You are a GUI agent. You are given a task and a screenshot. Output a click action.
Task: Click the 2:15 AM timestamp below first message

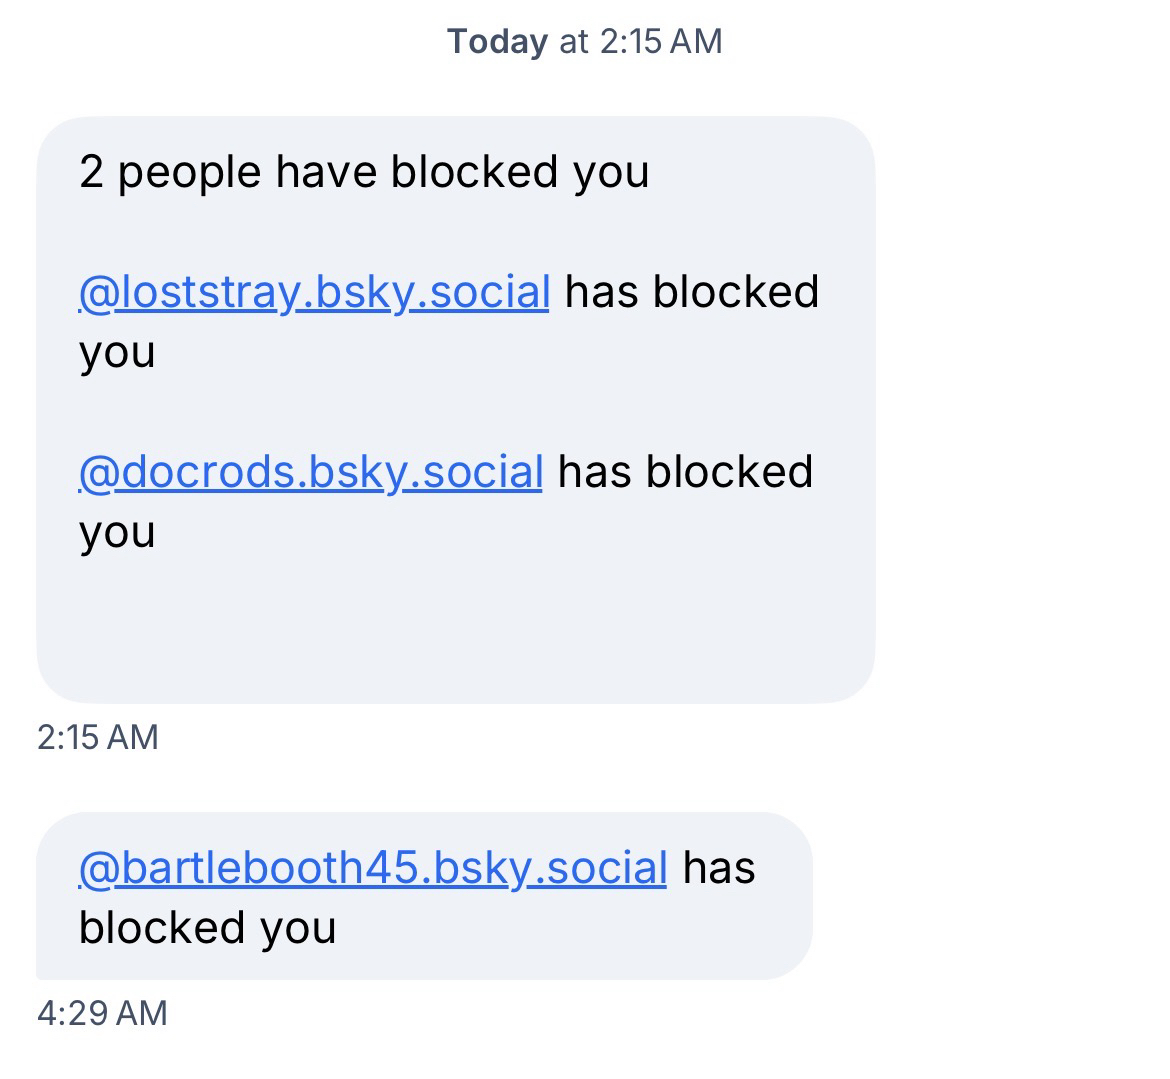pos(98,737)
